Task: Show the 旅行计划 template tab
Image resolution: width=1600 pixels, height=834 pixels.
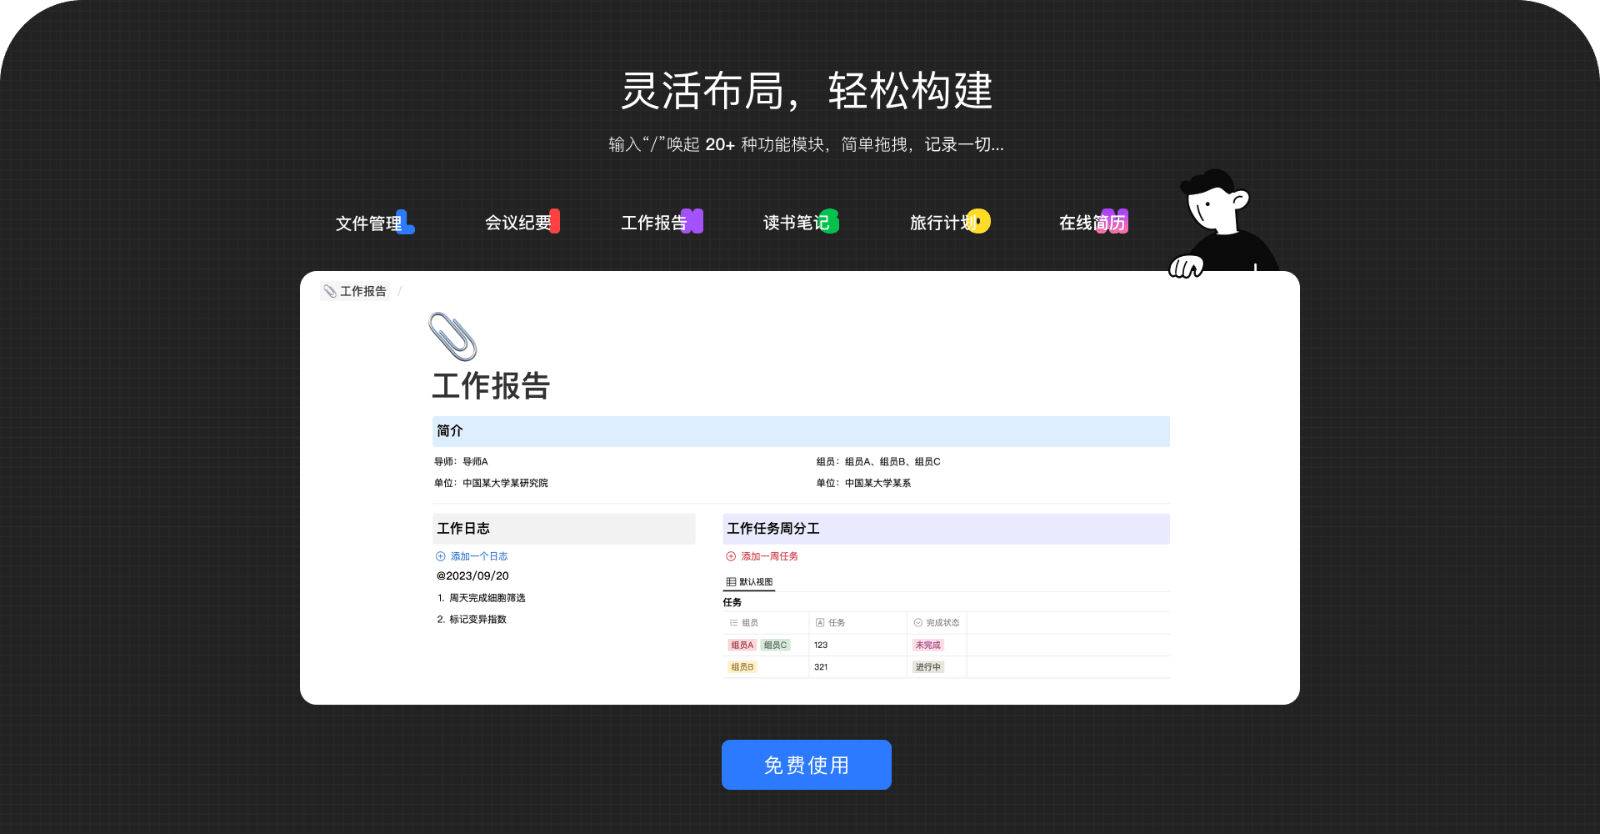Action: pos(948,223)
